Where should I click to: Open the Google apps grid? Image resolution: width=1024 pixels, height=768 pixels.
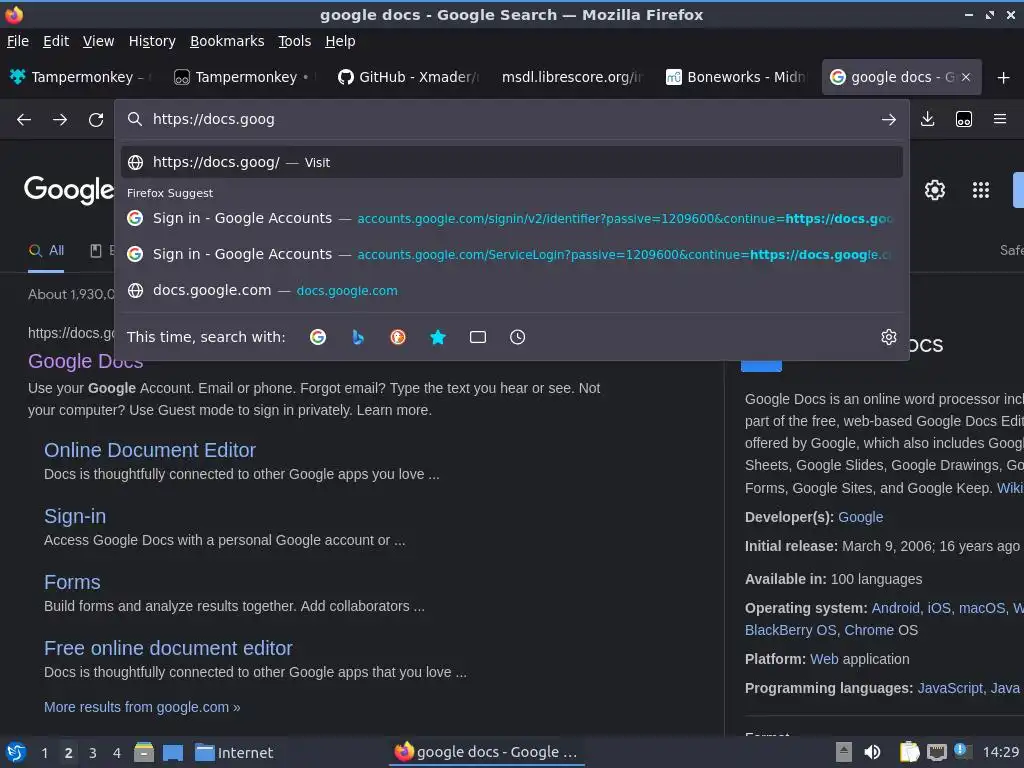981,190
